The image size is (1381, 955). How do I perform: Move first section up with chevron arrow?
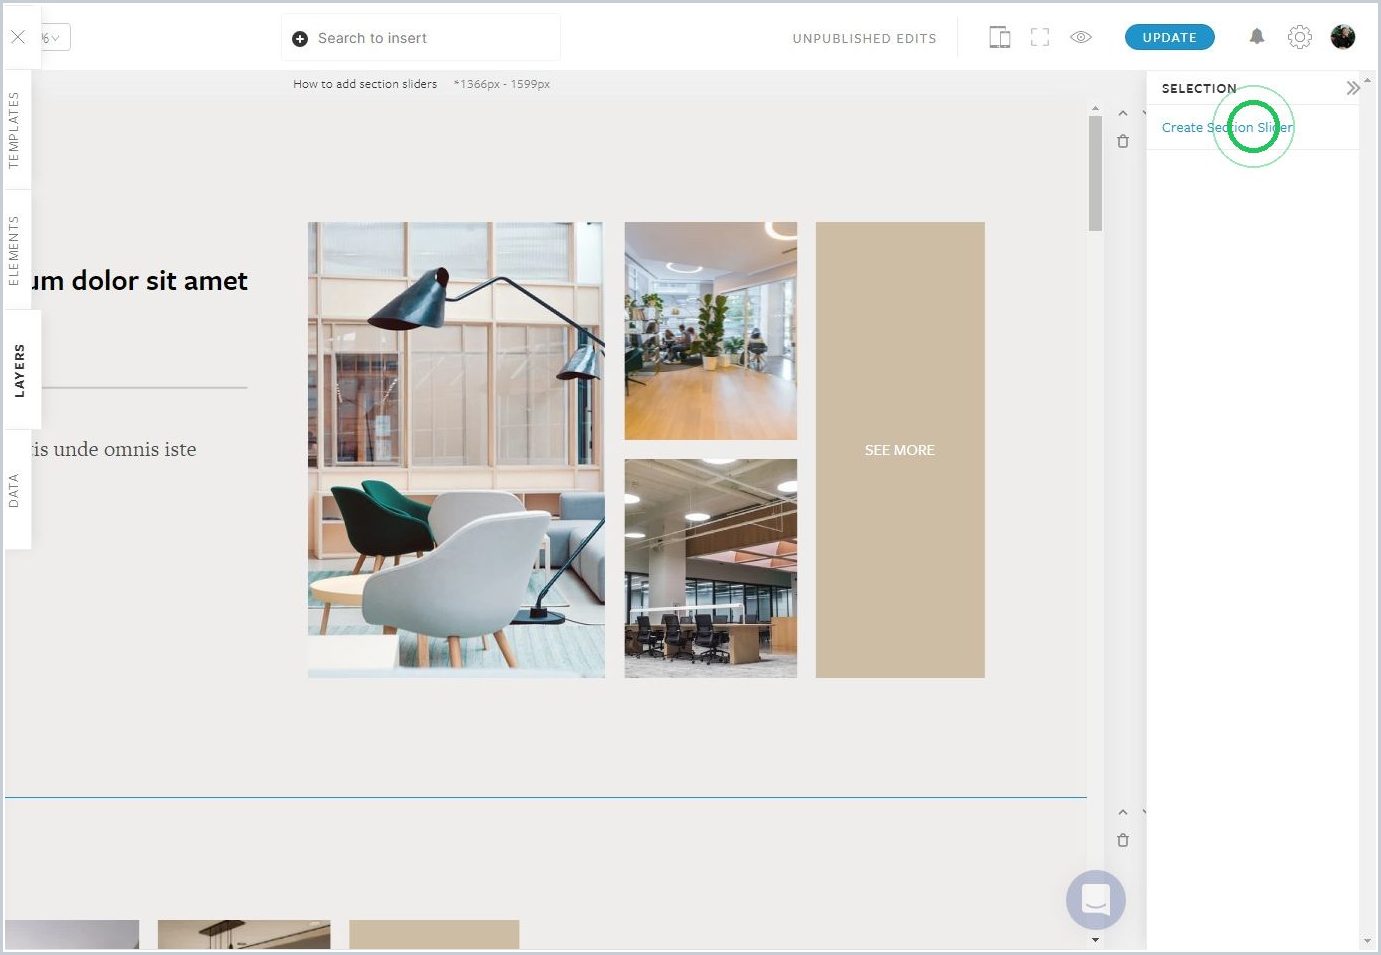[1123, 113]
